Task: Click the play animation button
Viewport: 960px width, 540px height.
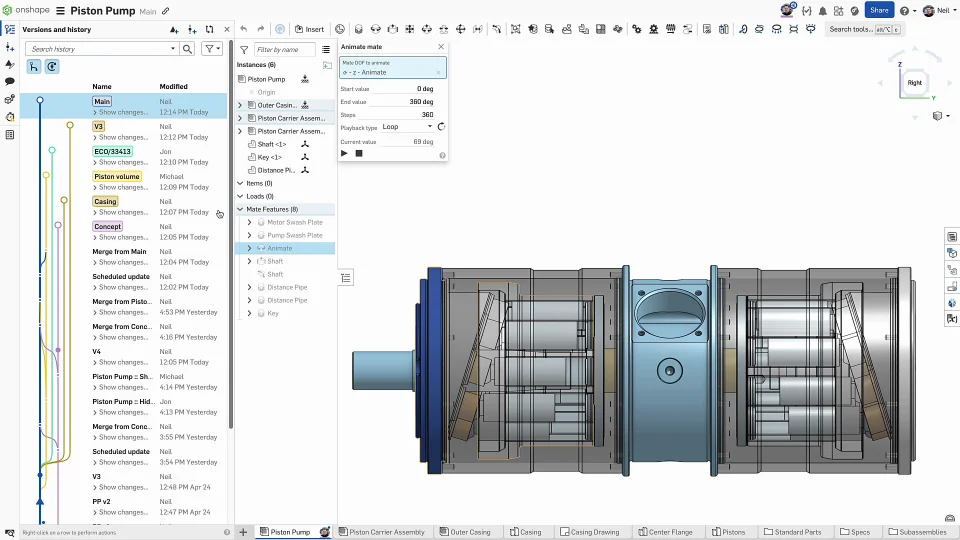Action: pos(344,154)
